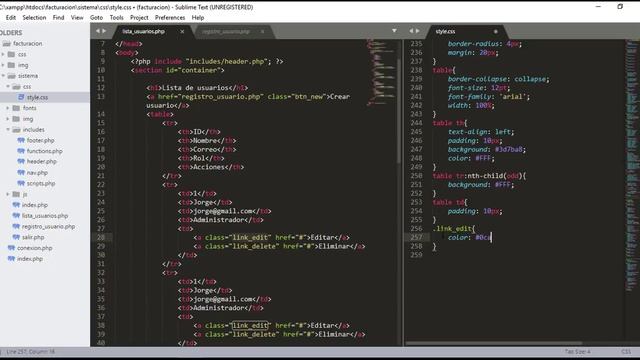Click line number 257 in right gutter
This screenshot has width=640, height=360.
pos(416,237)
